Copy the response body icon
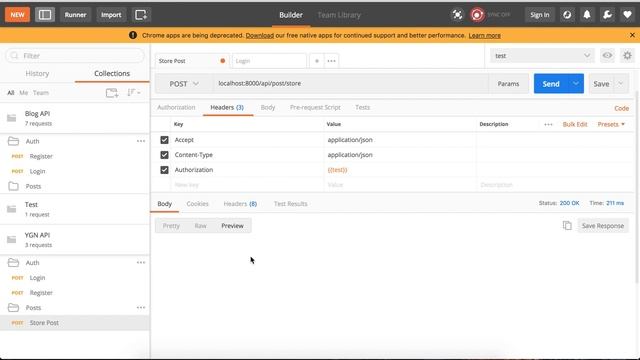This screenshot has width=640, height=360. [567, 226]
